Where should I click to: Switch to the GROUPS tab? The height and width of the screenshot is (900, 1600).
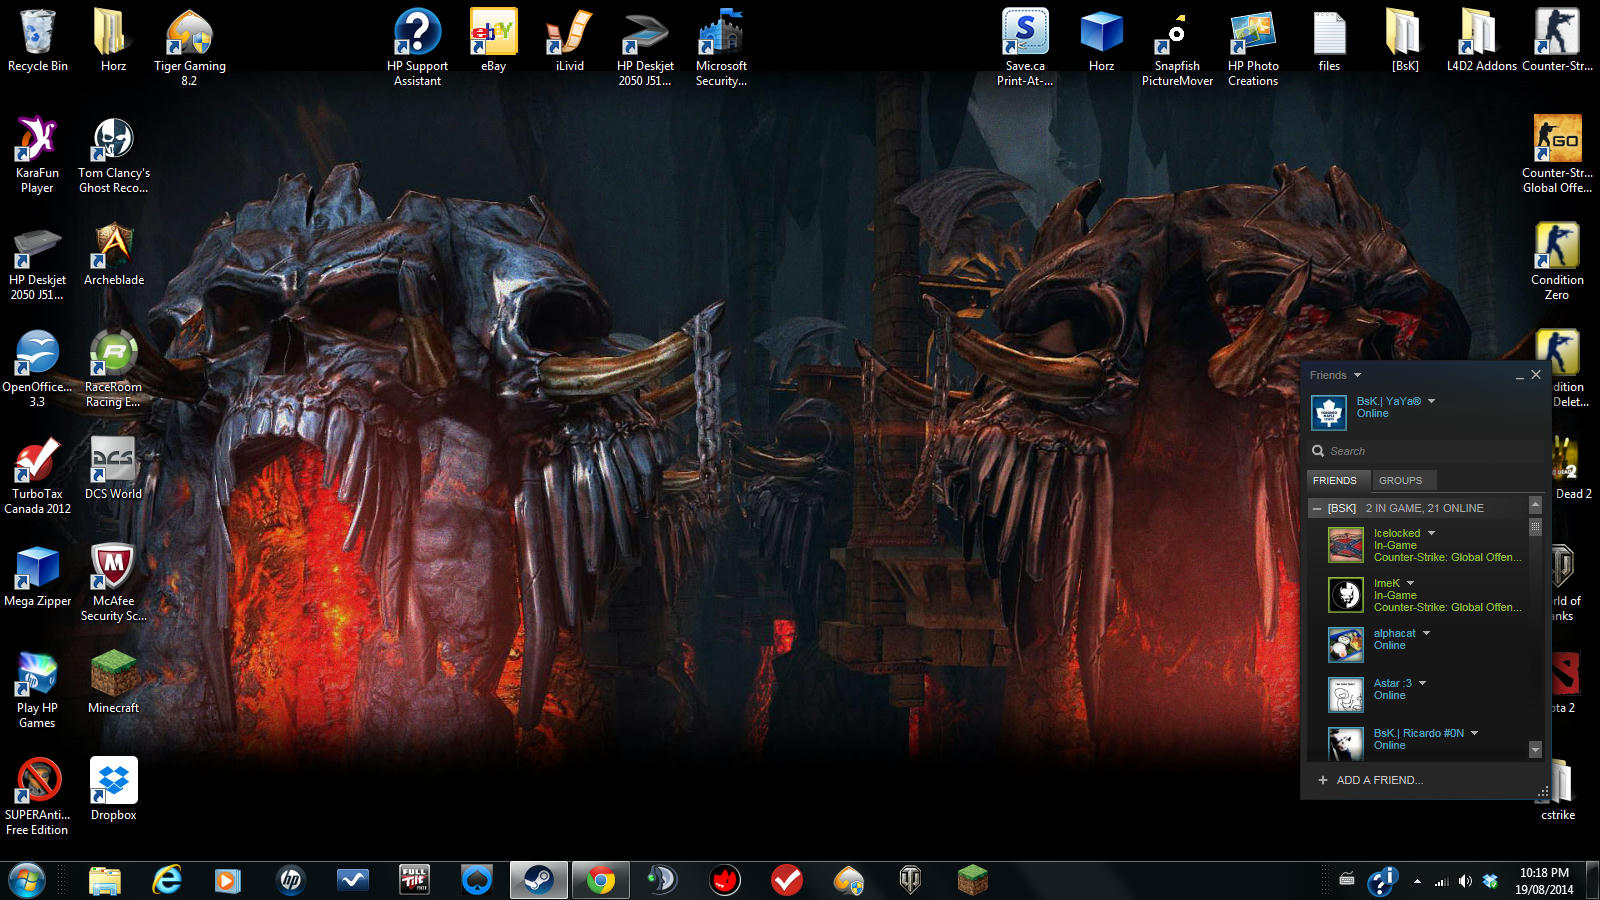pos(1400,481)
